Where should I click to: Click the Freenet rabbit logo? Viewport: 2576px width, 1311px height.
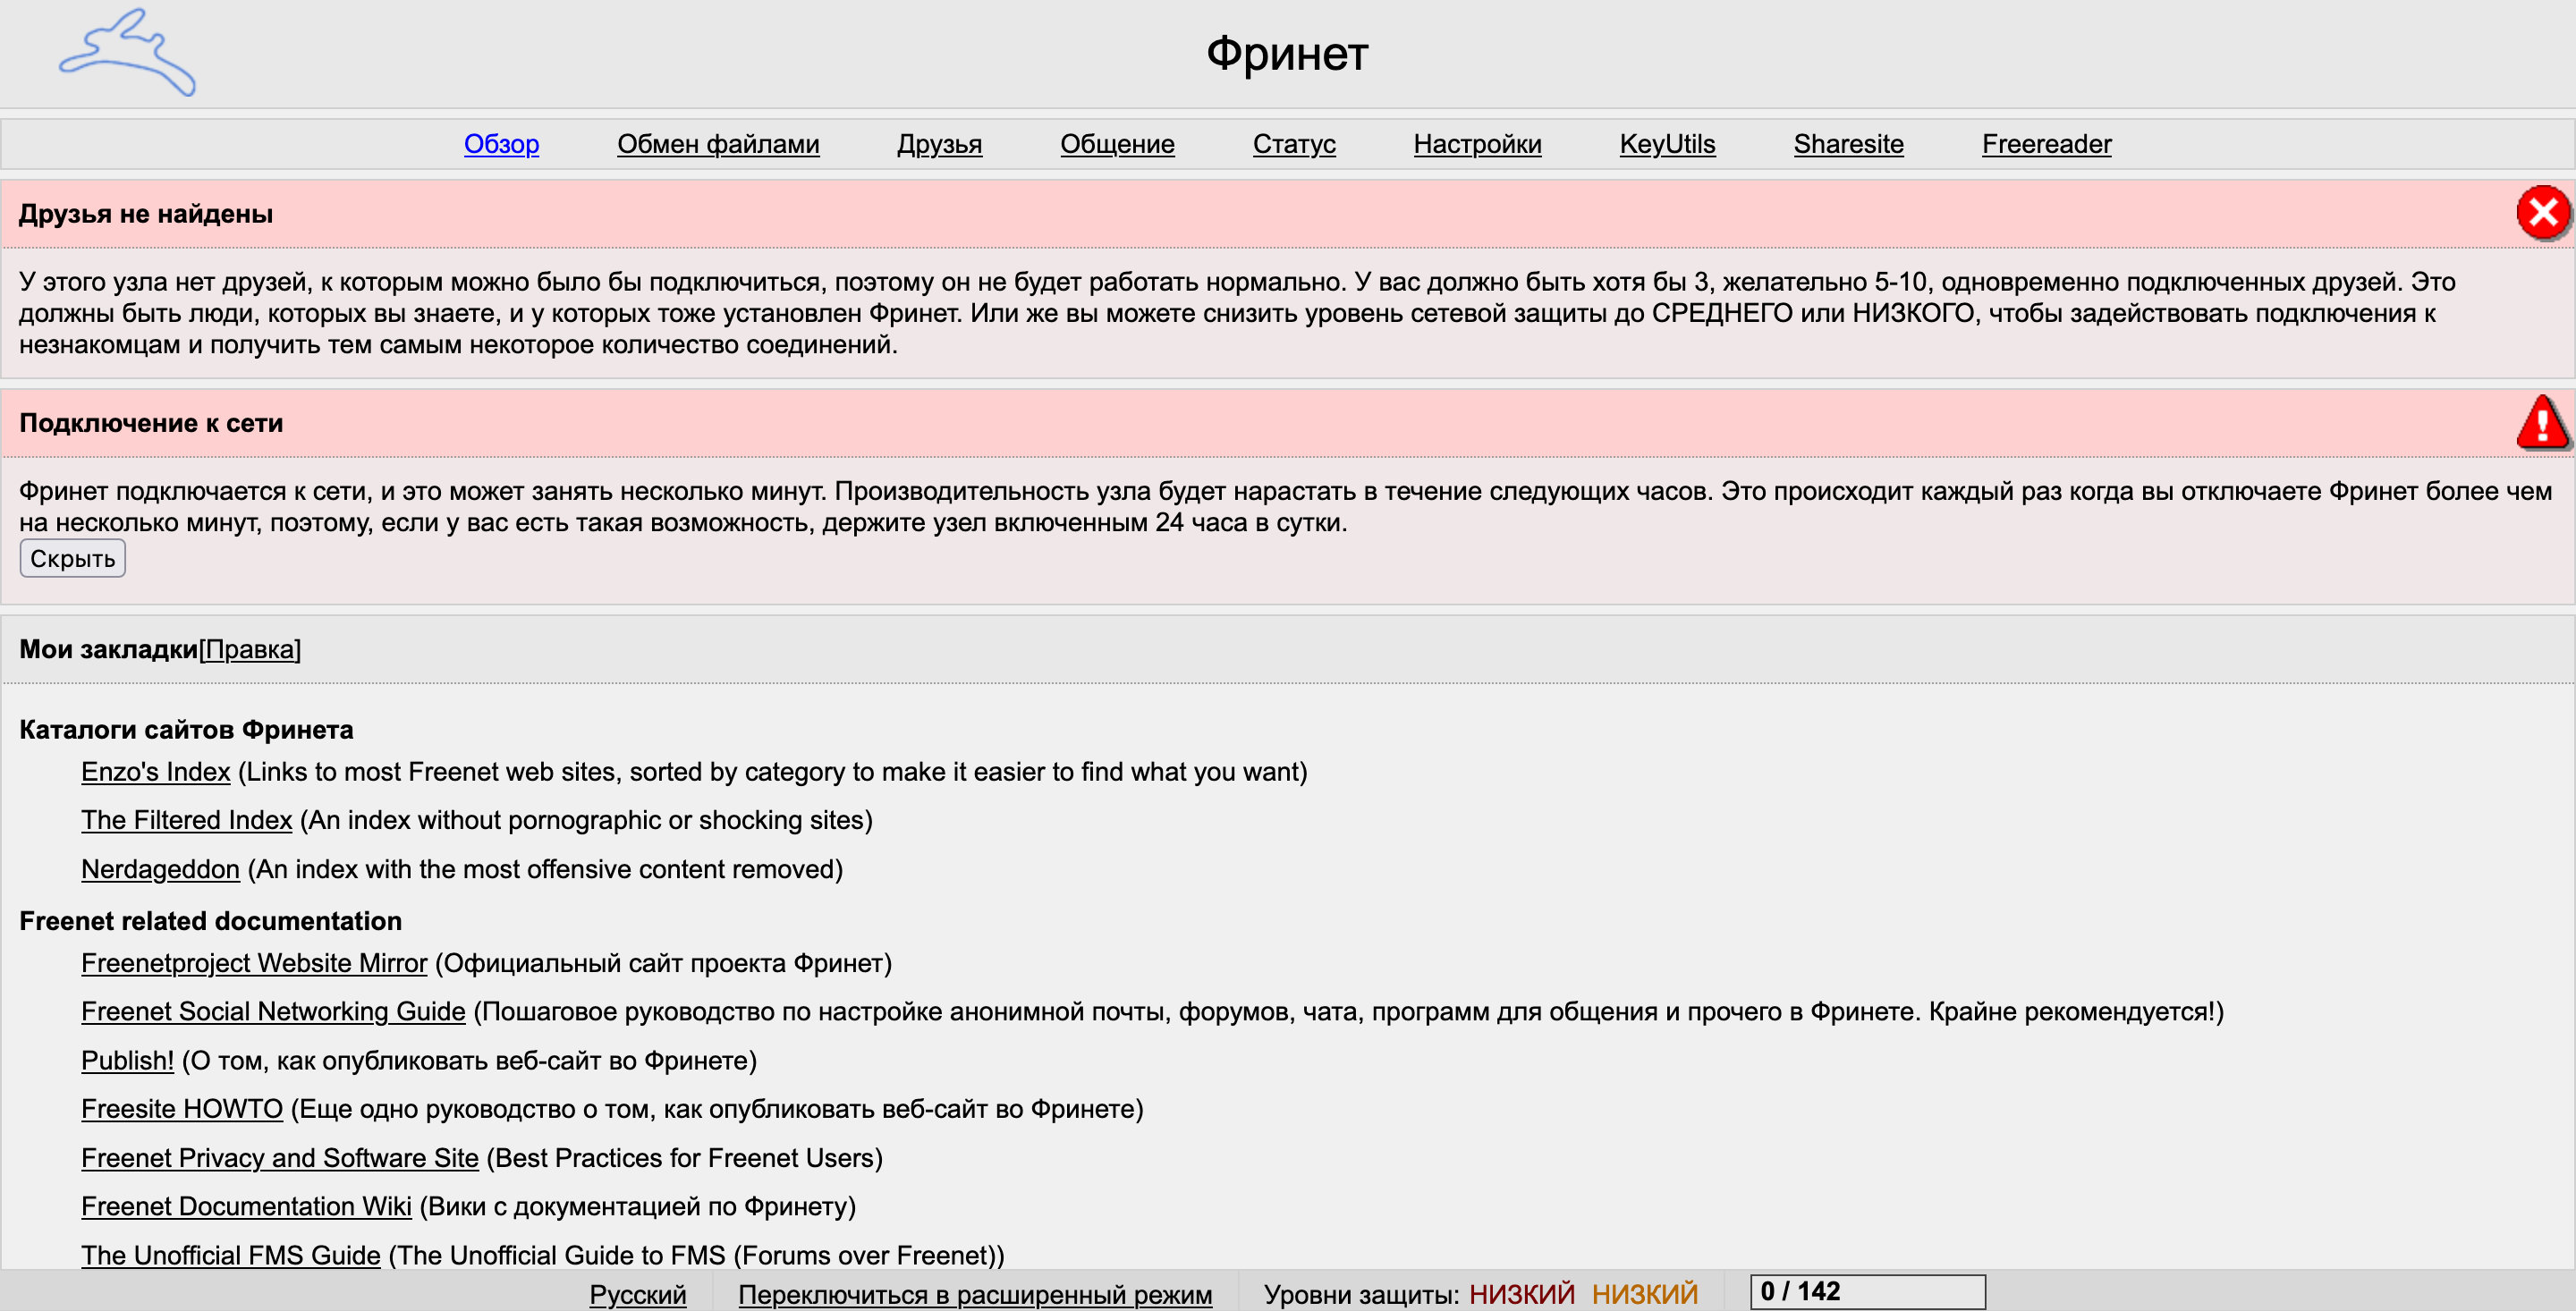(128, 54)
